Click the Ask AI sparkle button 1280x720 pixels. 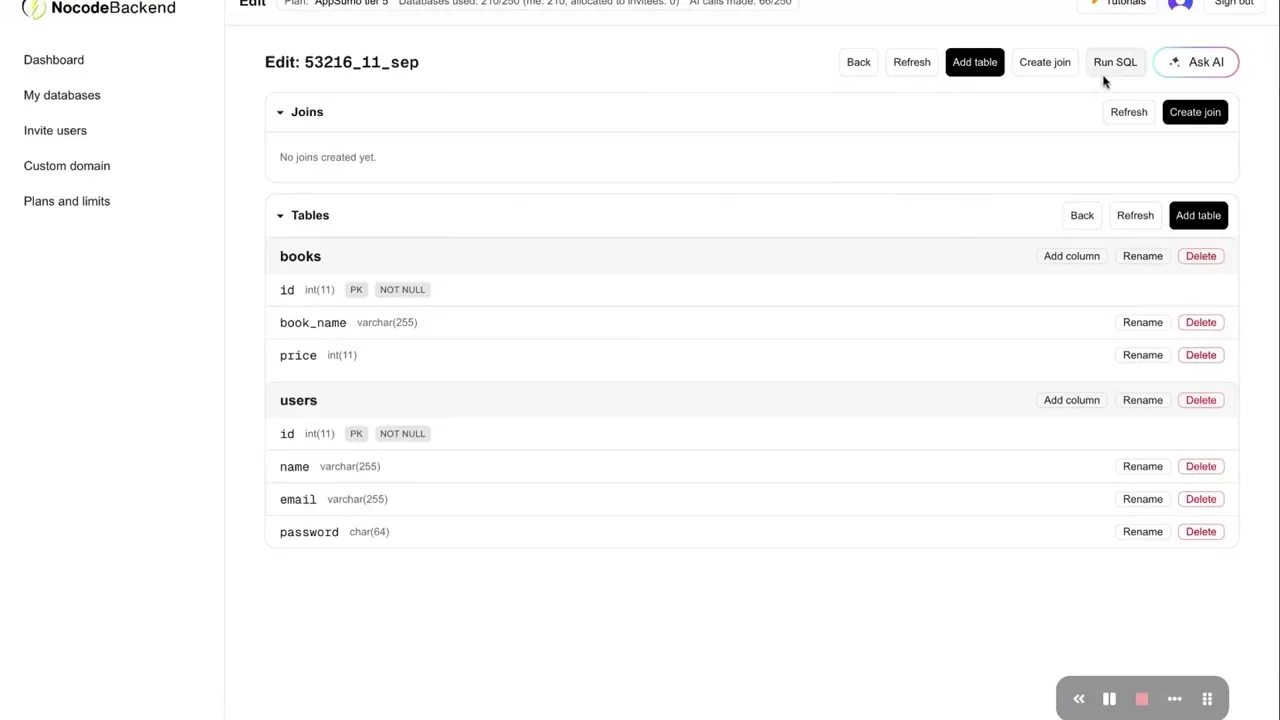point(1196,62)
